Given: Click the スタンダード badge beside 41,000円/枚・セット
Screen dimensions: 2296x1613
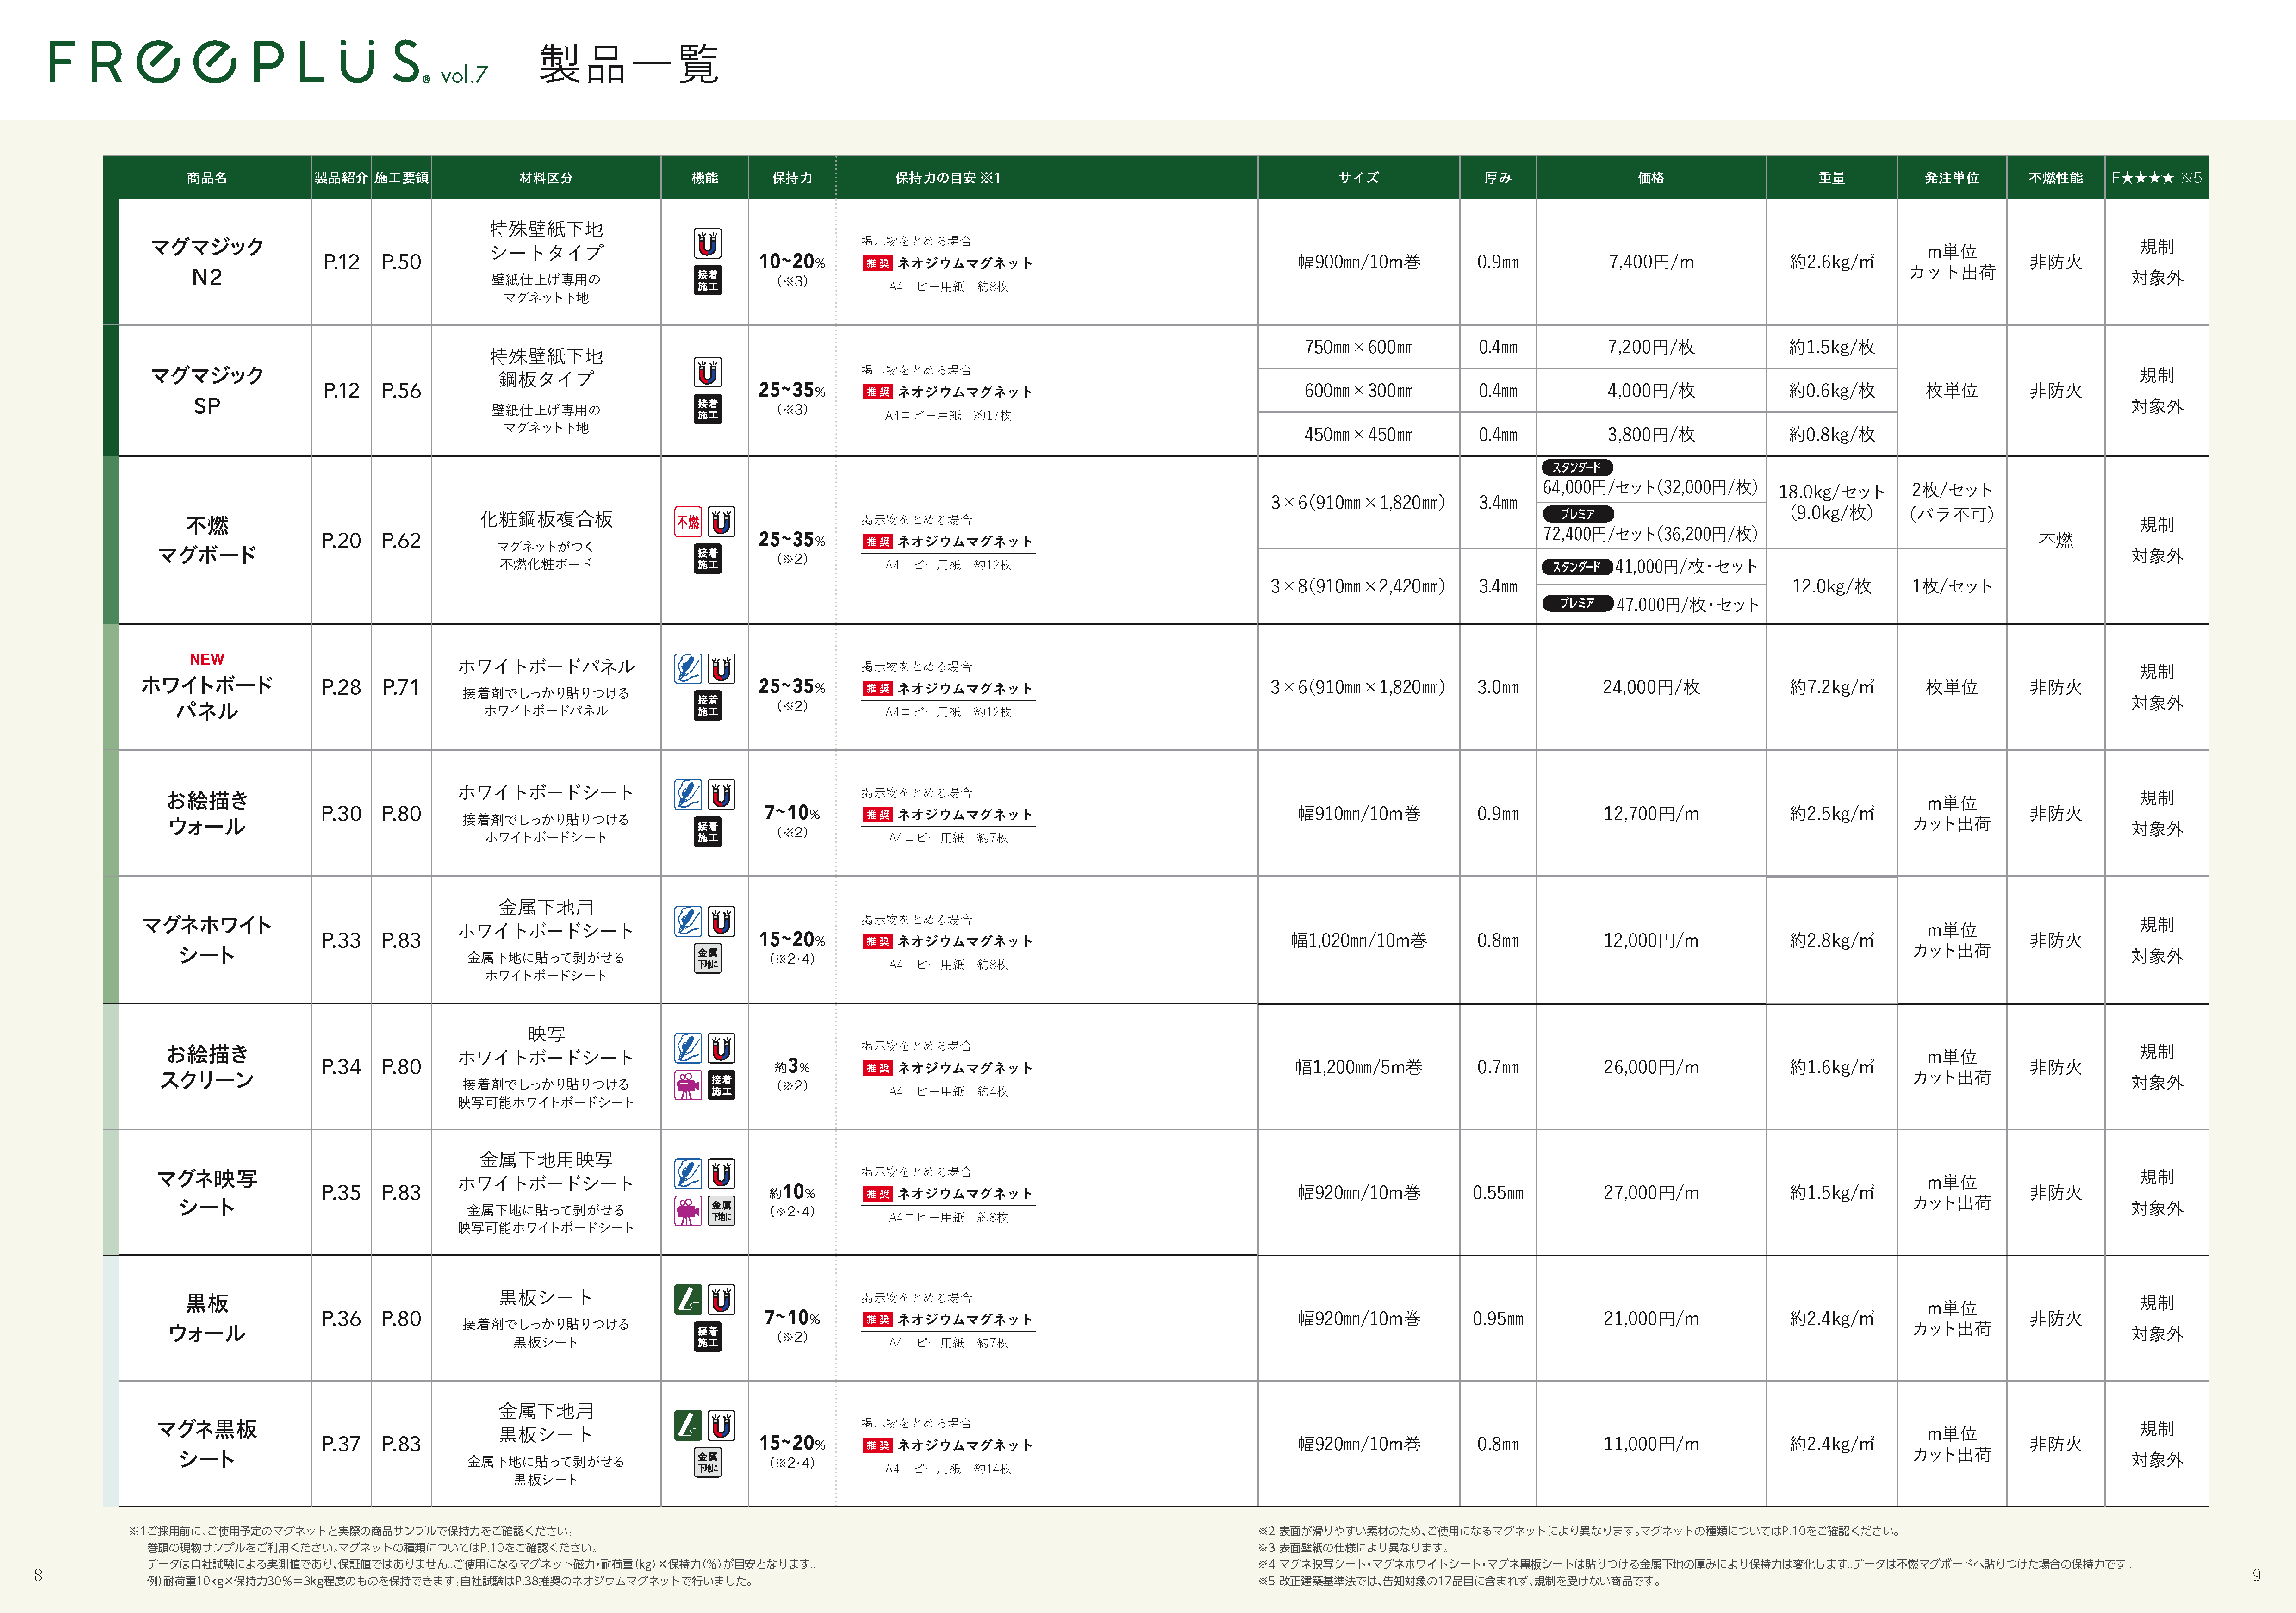Looking at the screenshot, I should 1577,567.
